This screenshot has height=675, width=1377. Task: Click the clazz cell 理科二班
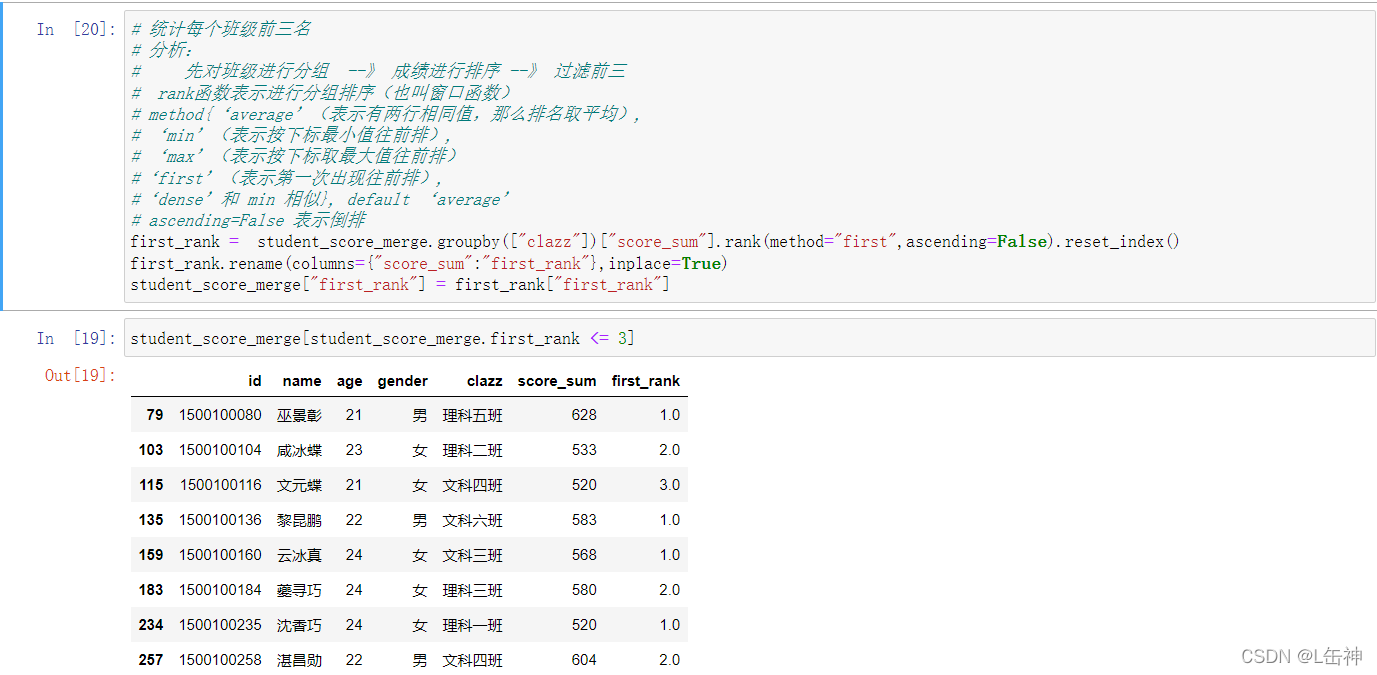pos(473,450)
